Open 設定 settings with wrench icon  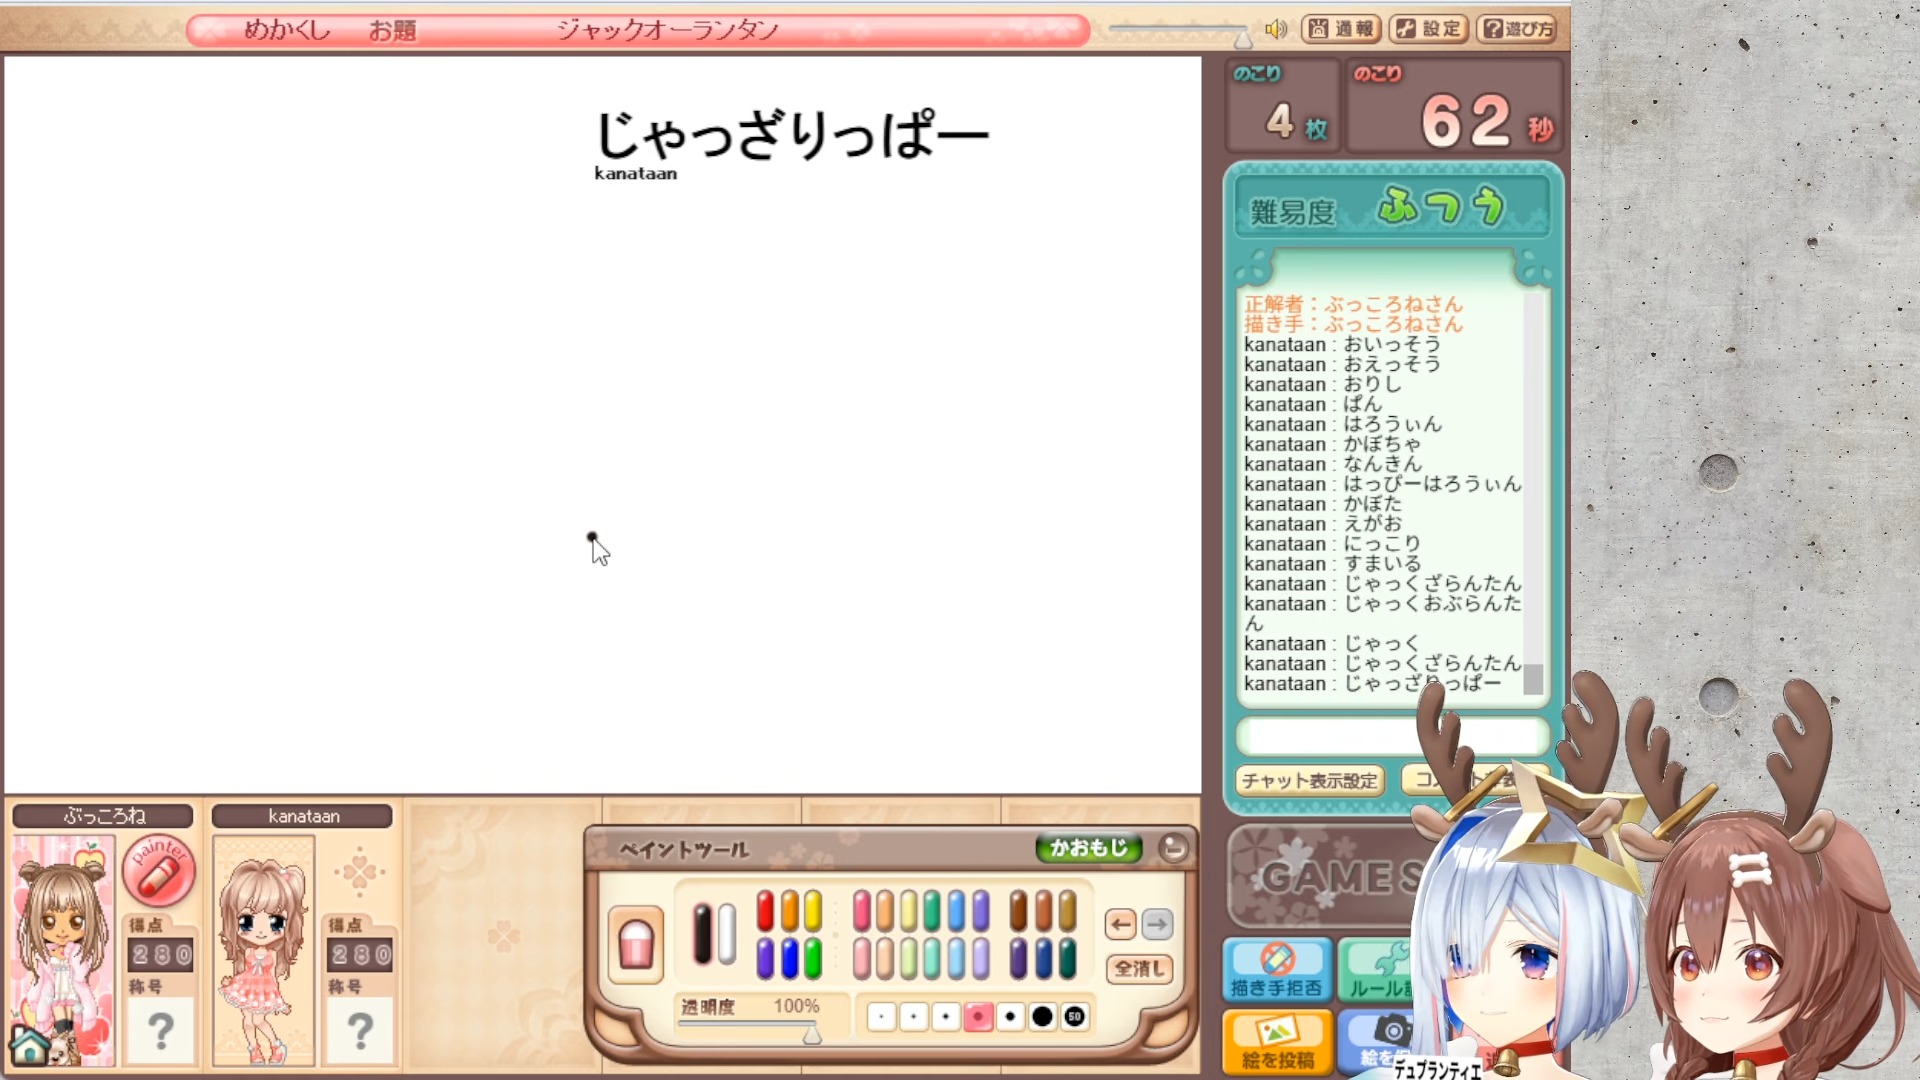coord(1429,29)
